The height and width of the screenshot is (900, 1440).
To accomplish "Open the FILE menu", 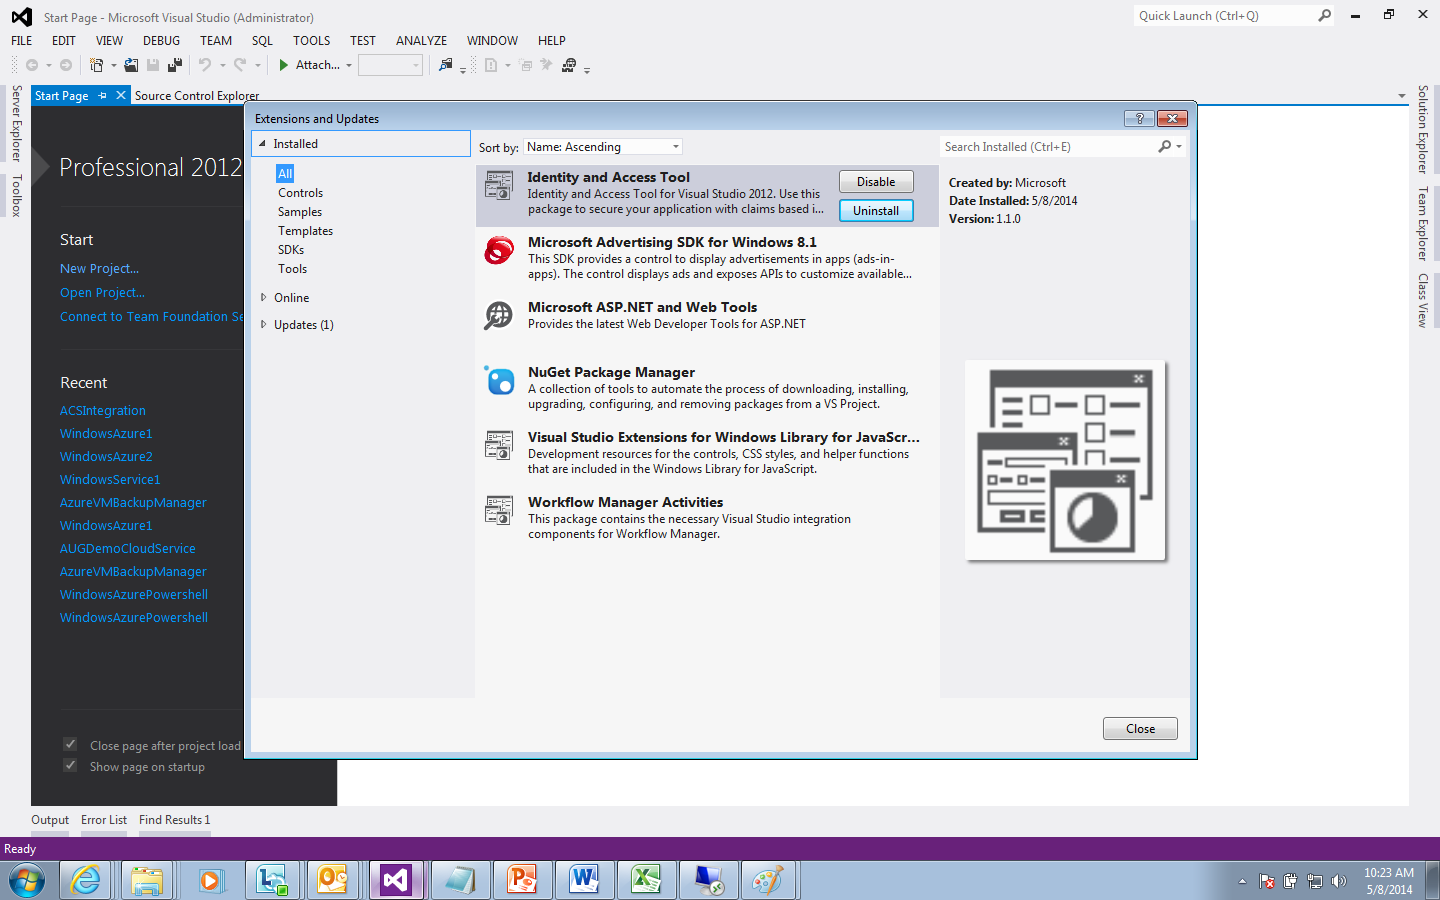I will tap(22, 41).
